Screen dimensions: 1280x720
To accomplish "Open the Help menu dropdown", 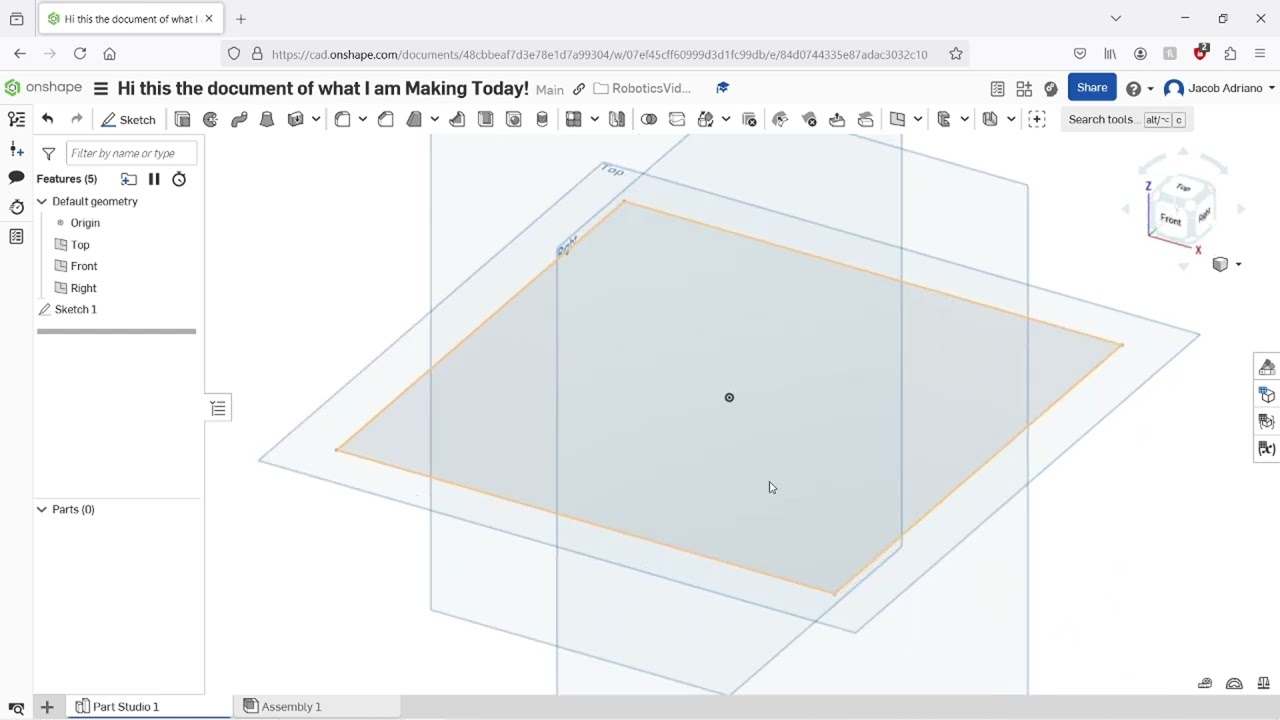I will [1139, 88].
